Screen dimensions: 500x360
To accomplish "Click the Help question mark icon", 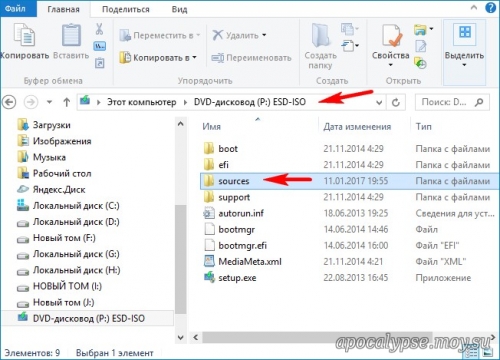I will pos(490,8).
